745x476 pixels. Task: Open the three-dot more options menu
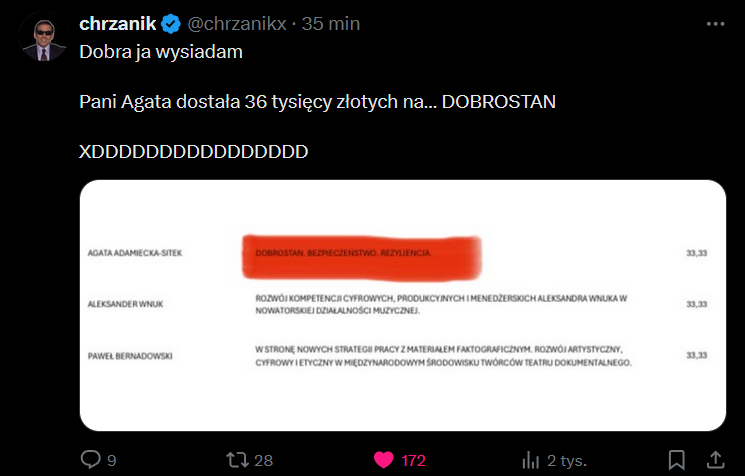tap(714, 23)
